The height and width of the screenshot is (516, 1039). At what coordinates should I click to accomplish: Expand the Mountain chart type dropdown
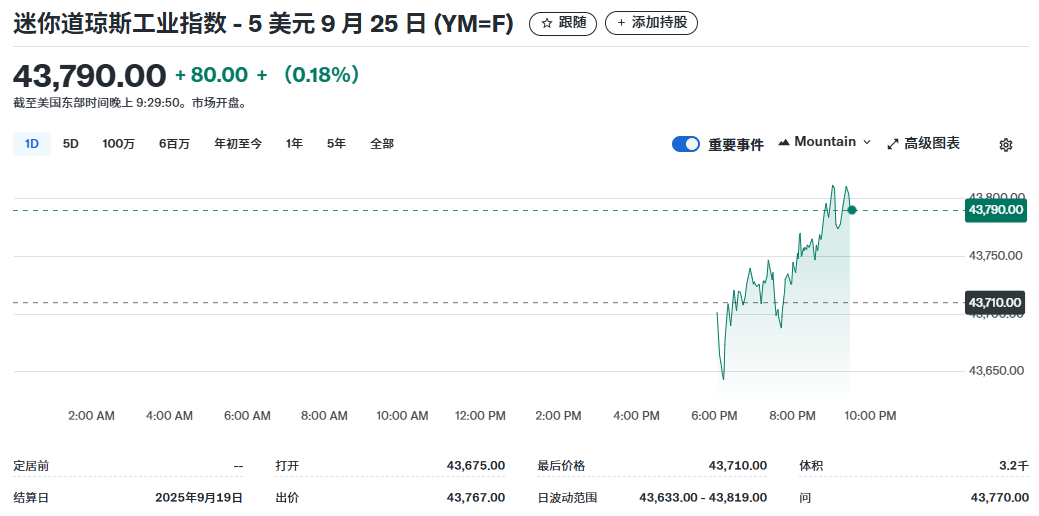(824, 142)
